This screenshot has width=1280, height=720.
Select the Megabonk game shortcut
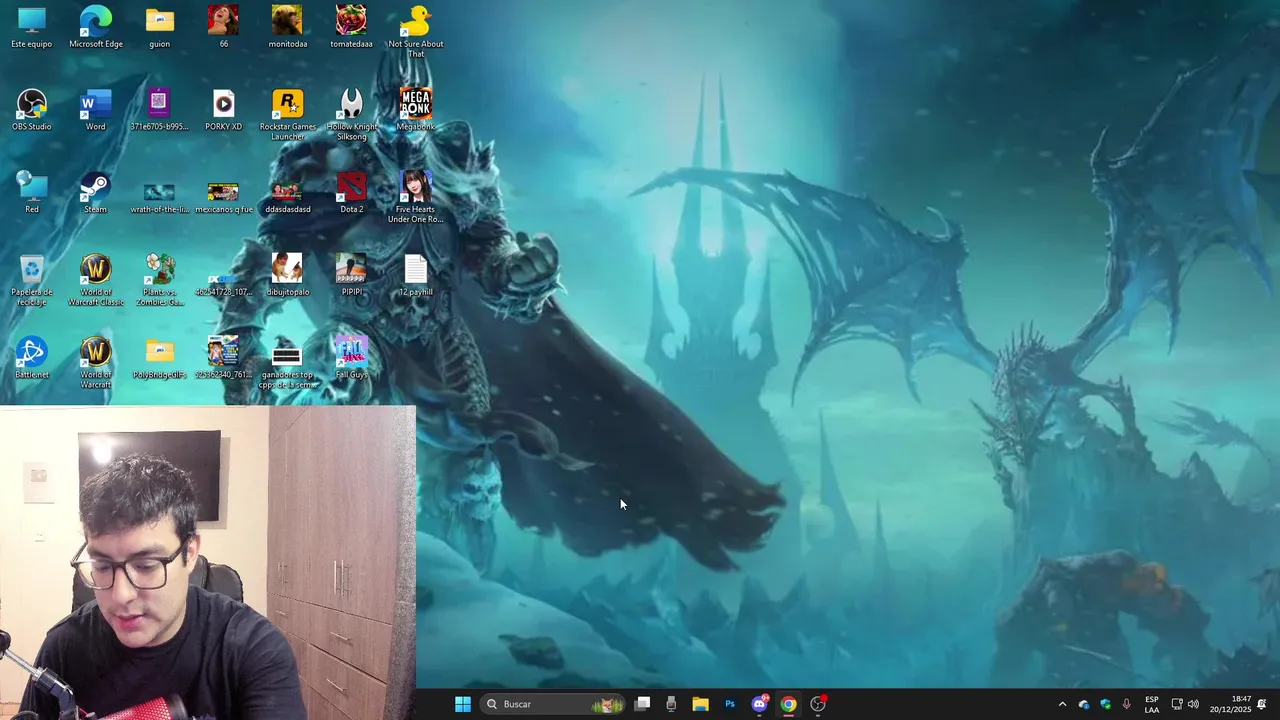pyautogui.click(x=415, y=110)
